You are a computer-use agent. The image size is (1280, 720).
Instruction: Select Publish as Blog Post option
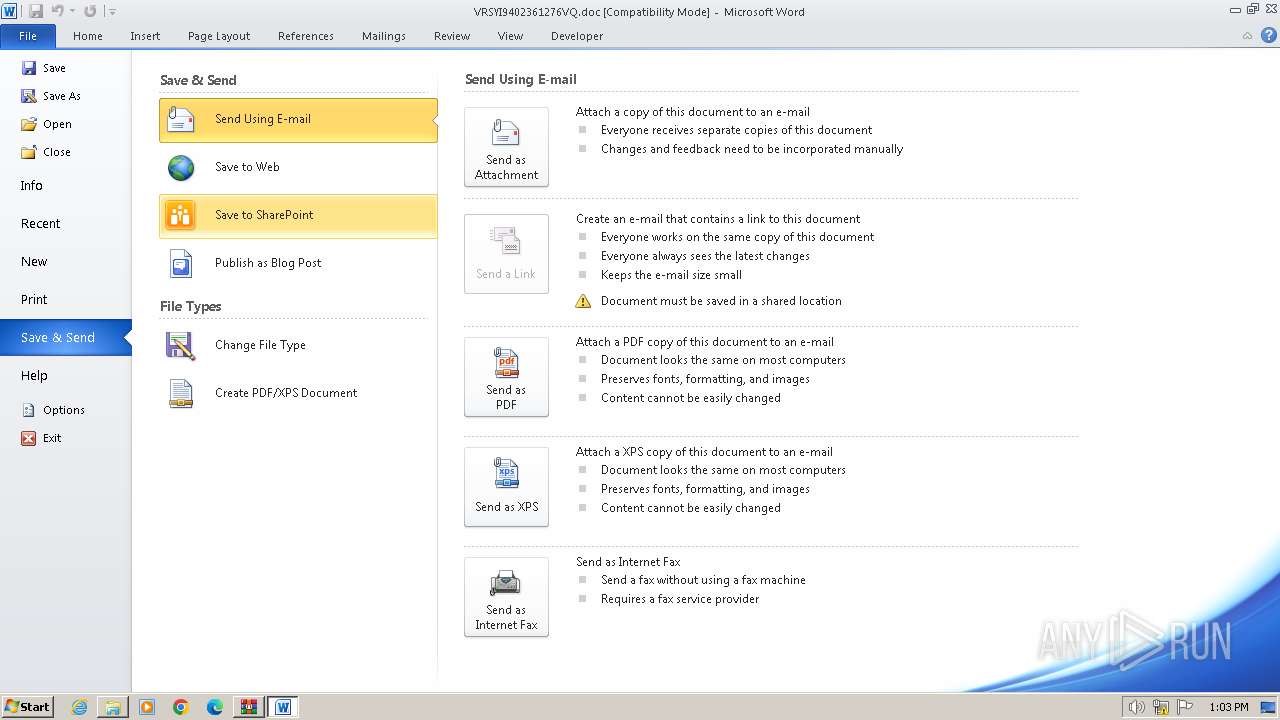pyautogui.click(x=298, y=263)
